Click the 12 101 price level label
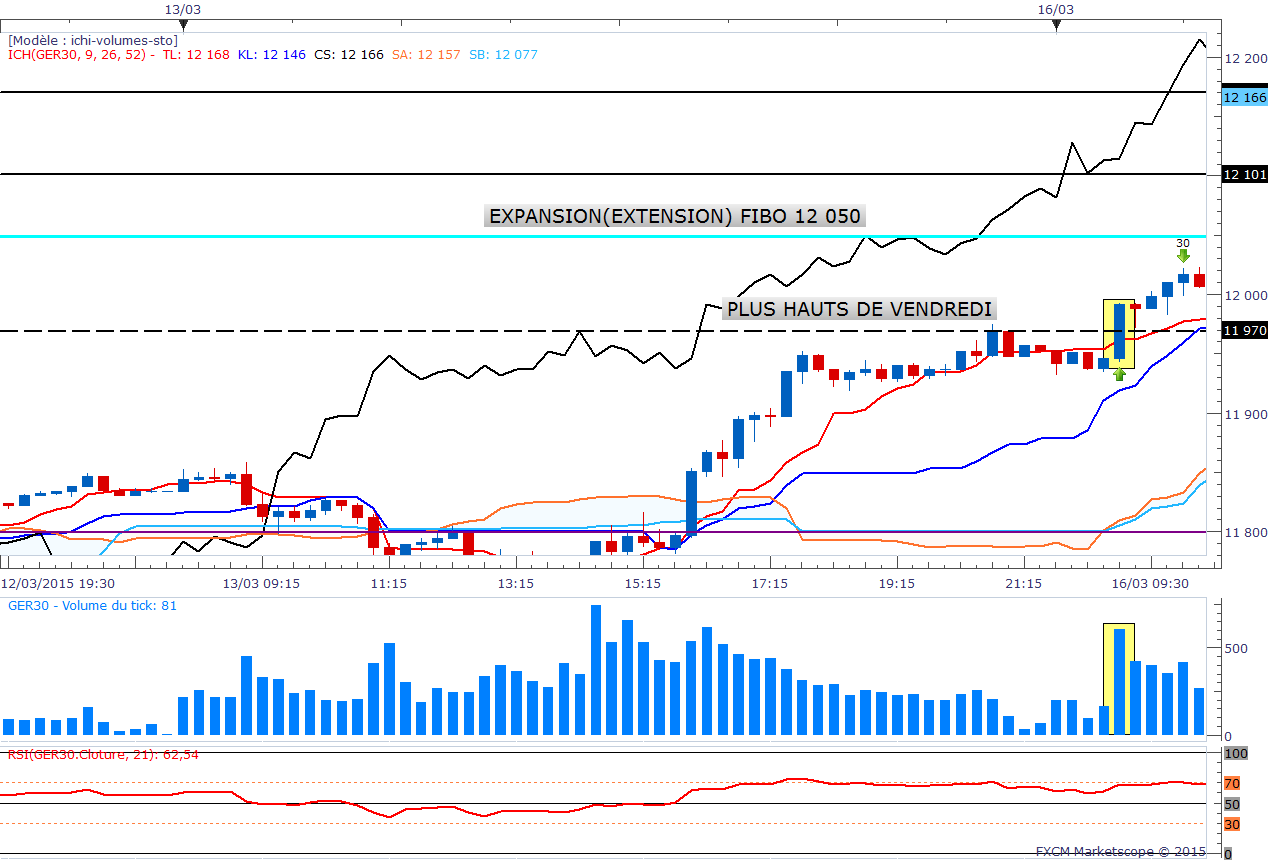 (x=1245, y=175)
